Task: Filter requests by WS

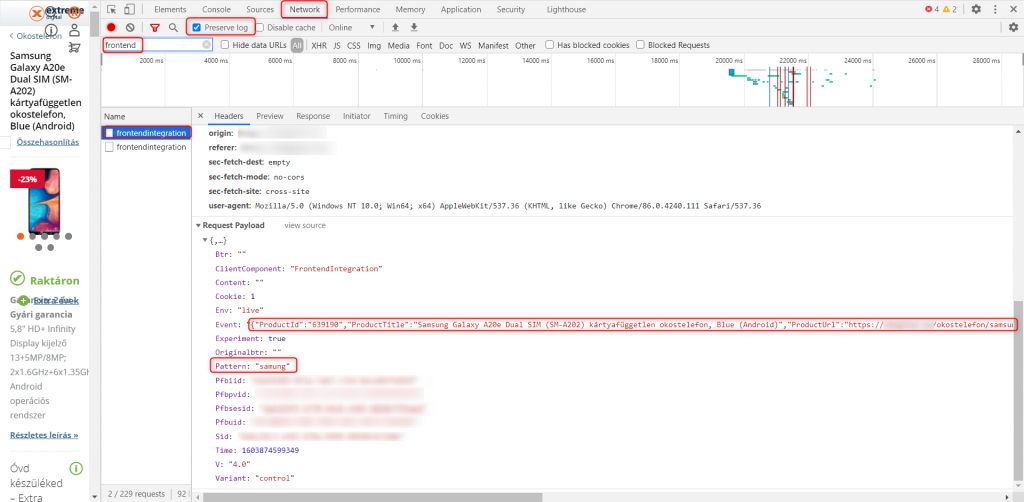Action: pos(465,46)
